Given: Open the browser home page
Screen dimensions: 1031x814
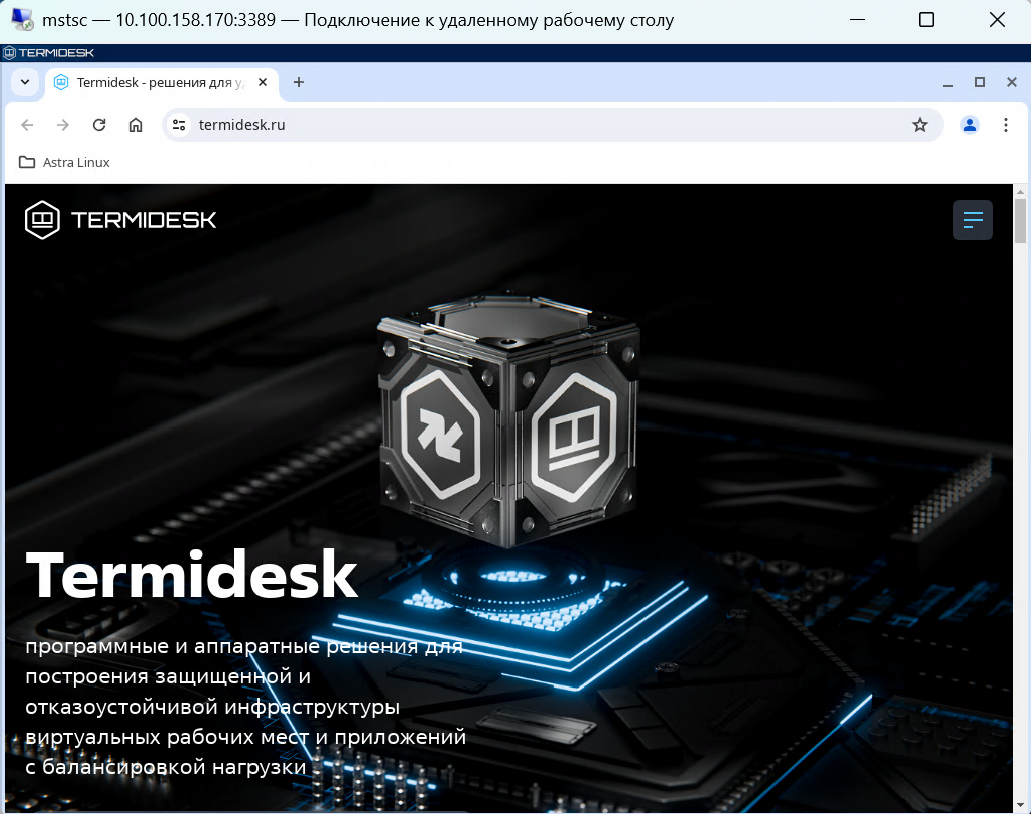Looking at the screenshot, I should [x=135, y=125].
